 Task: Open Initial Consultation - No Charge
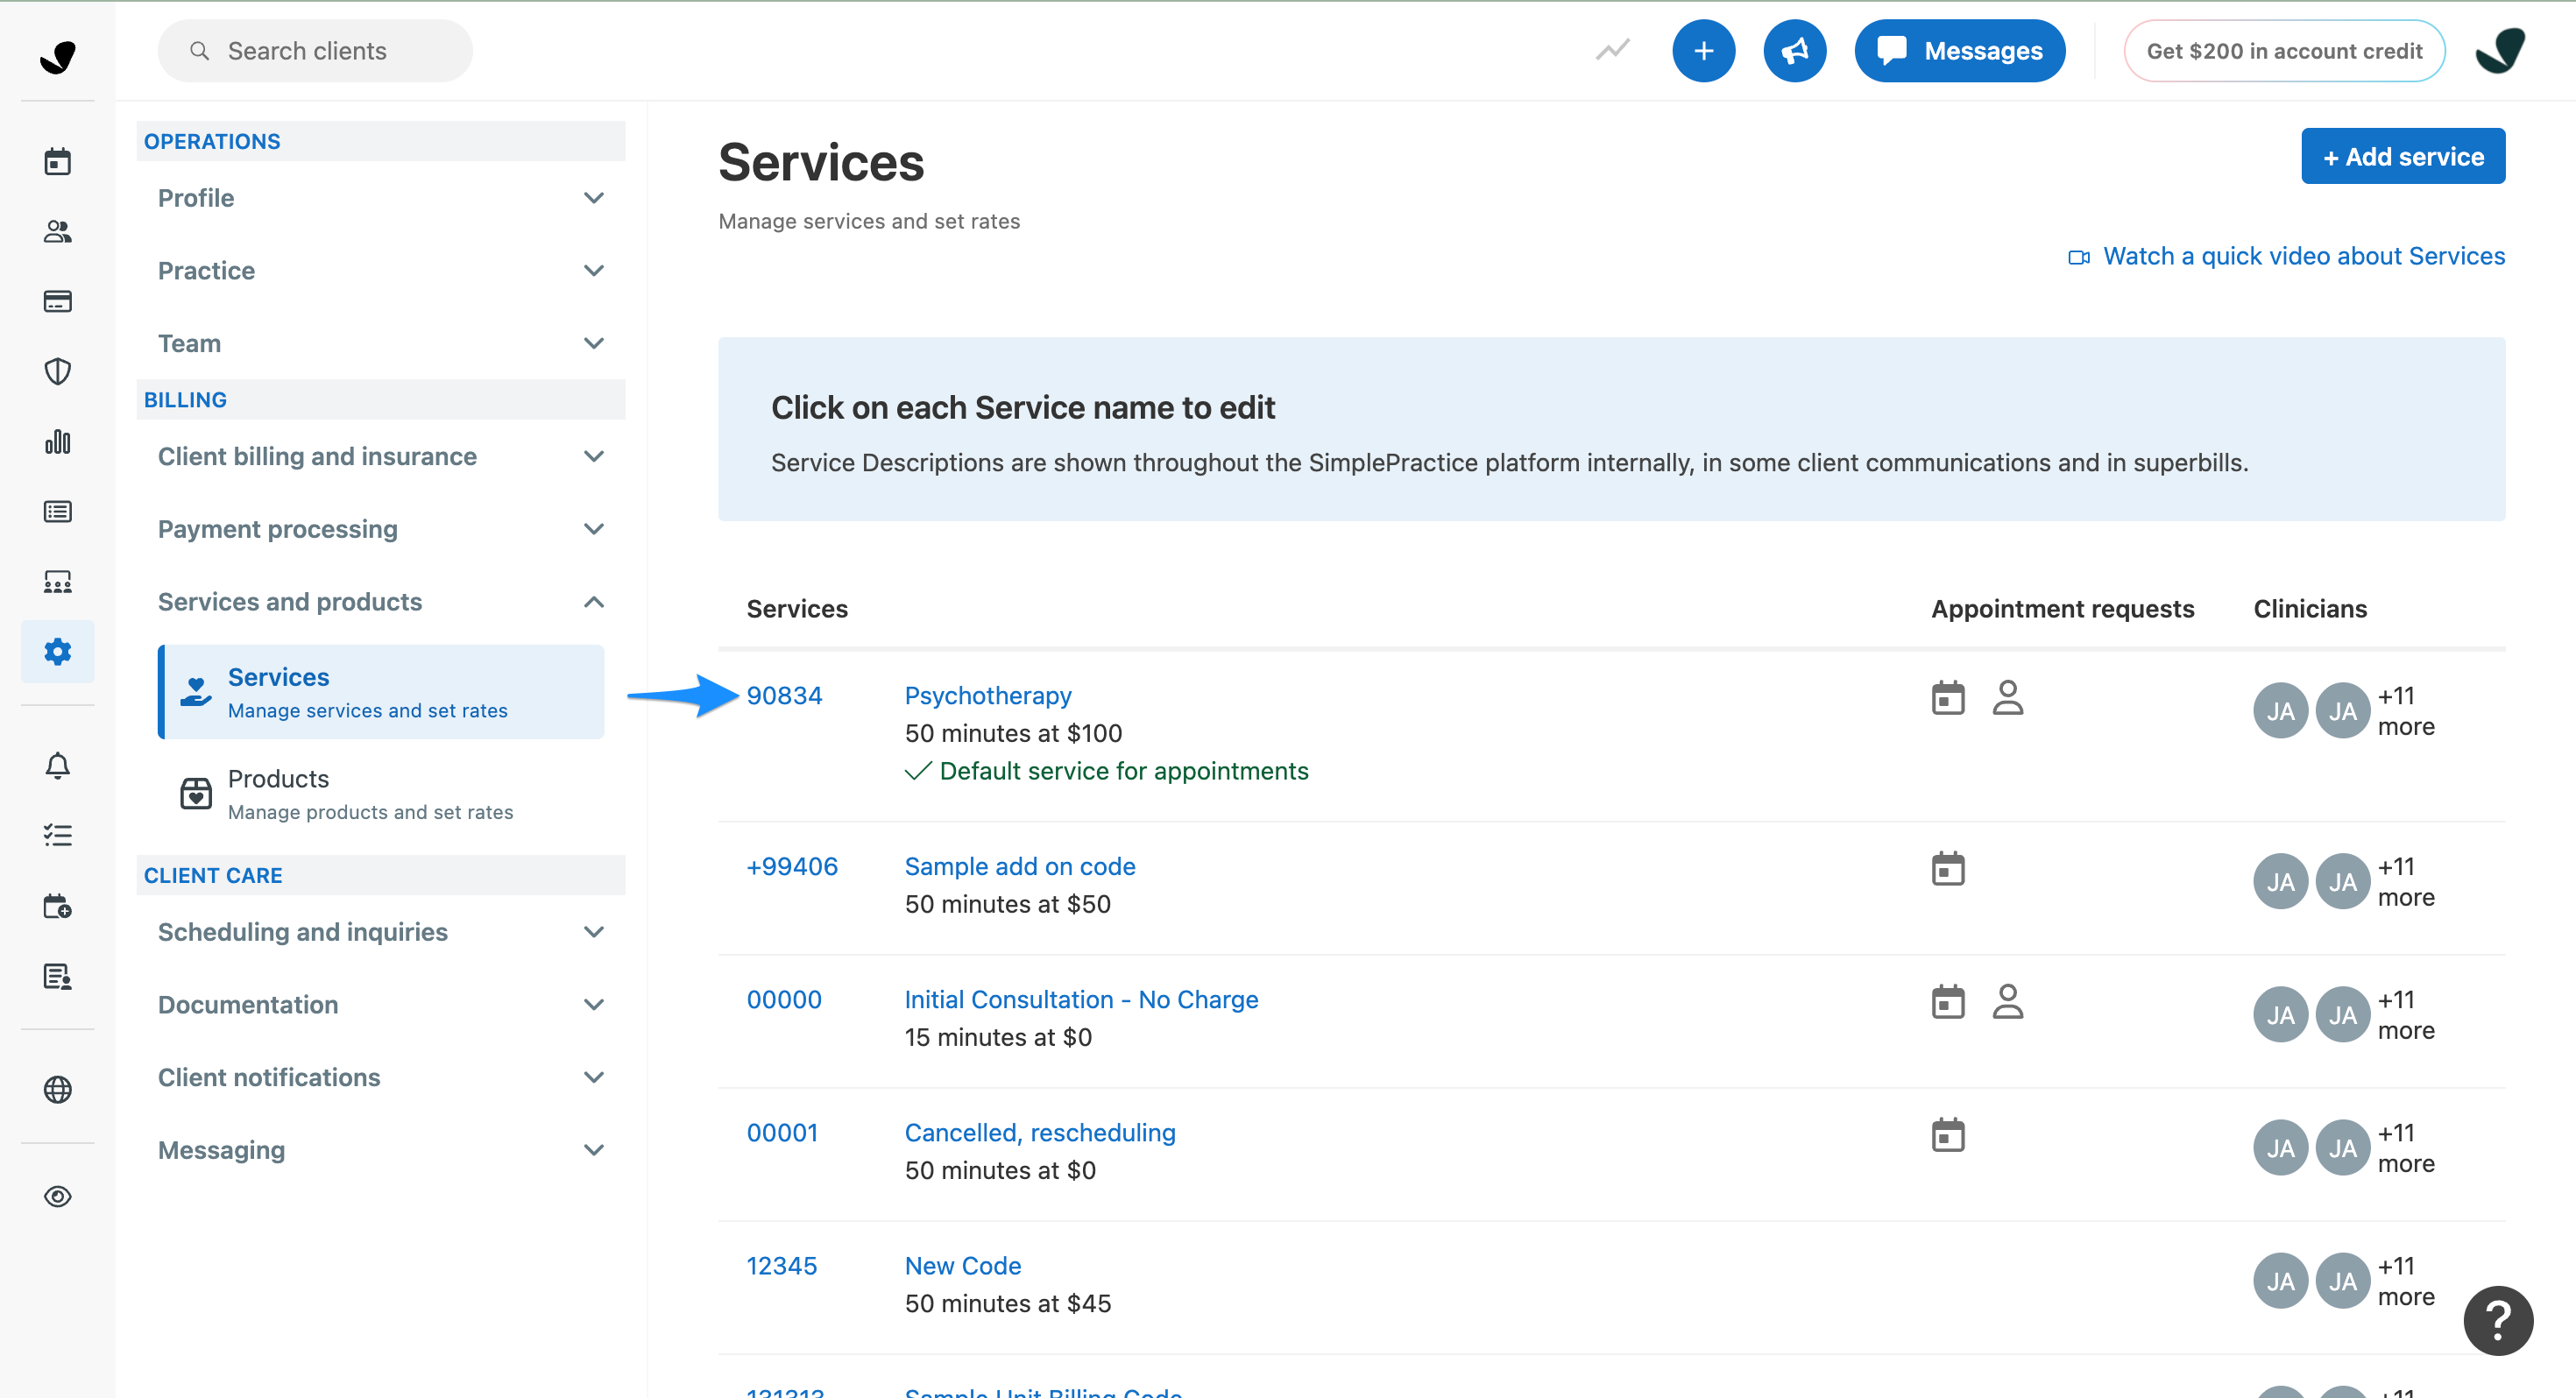point(1081,1000)
